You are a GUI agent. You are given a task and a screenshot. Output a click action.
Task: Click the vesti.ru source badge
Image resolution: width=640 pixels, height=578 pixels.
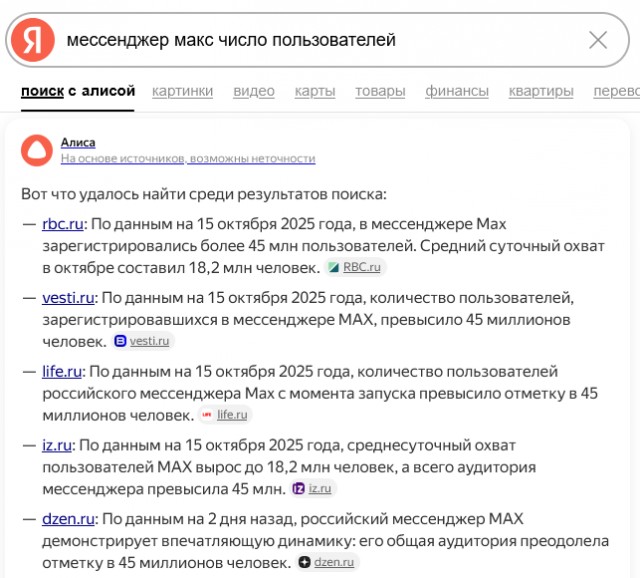pyautogui.click(x=143, y=341)
